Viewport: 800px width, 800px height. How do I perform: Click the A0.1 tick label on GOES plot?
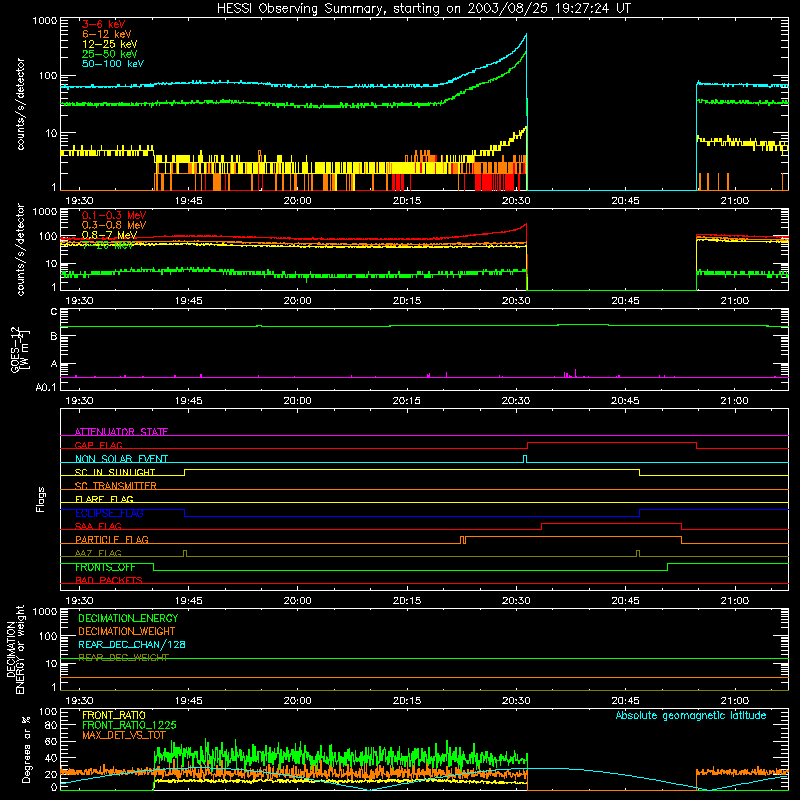(46, 388)
